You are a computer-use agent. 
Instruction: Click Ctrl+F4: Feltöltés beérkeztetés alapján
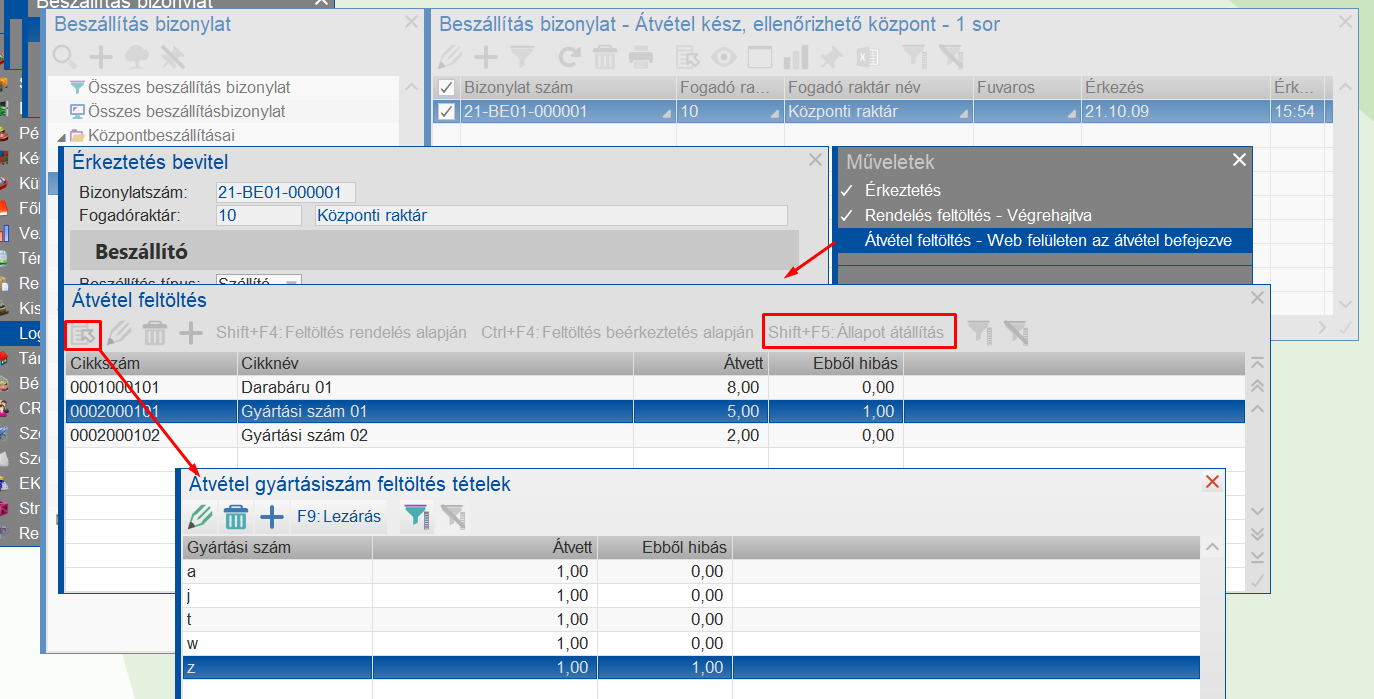617,332
